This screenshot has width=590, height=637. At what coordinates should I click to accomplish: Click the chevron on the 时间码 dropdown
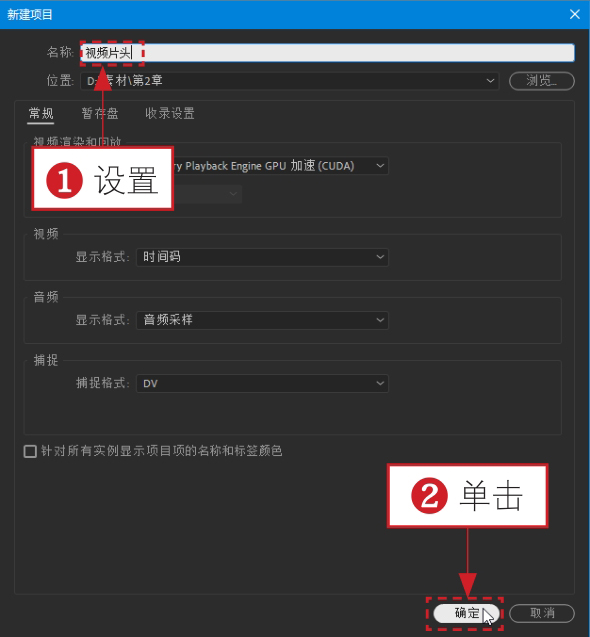click(380, 257)
